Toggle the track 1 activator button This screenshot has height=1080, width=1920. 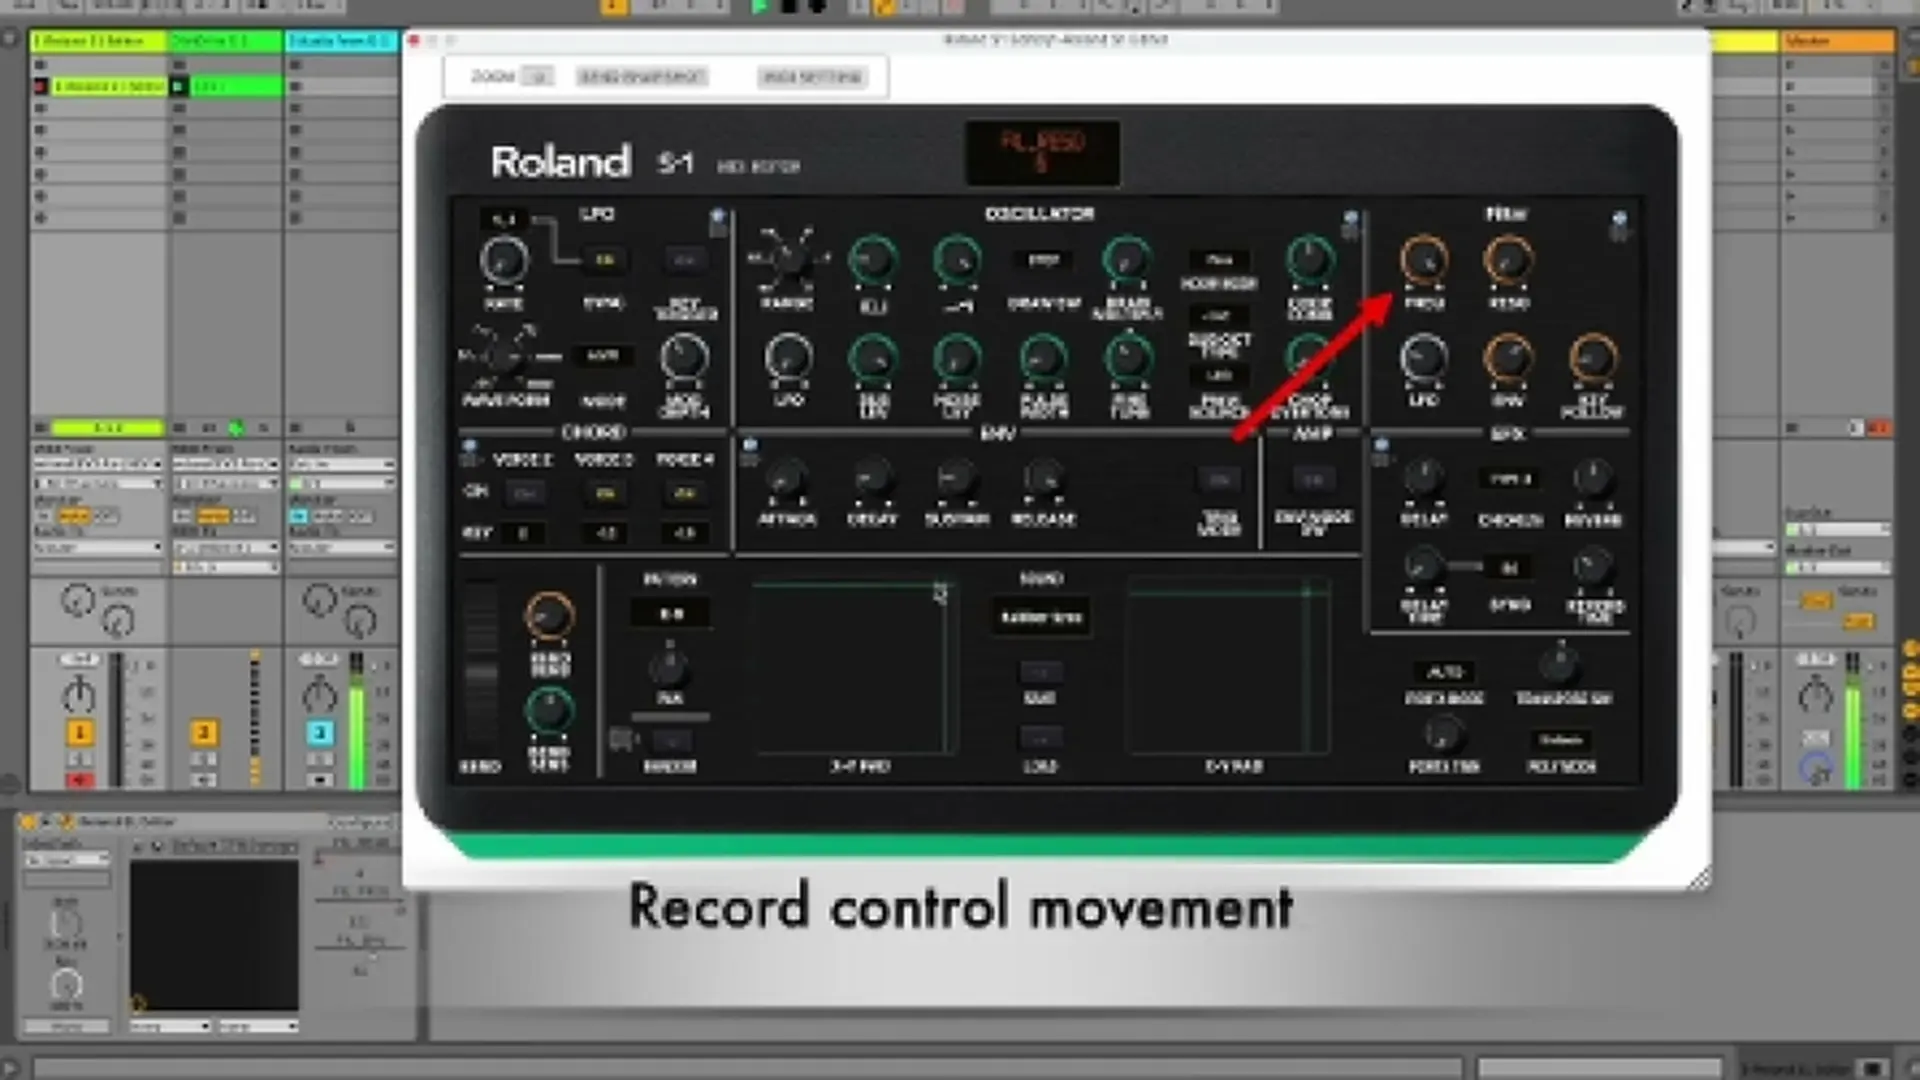point(80,733)
